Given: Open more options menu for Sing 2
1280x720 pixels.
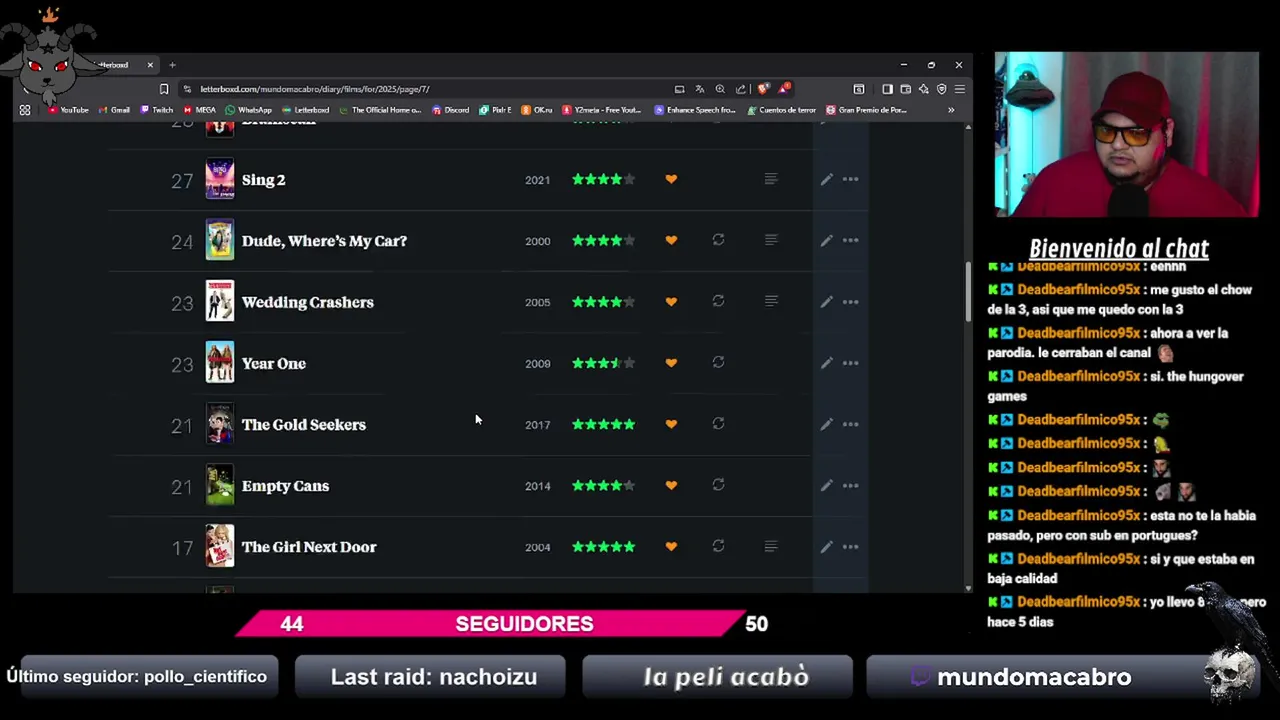Looking at the screenshot, I should [x=850, y=180].
